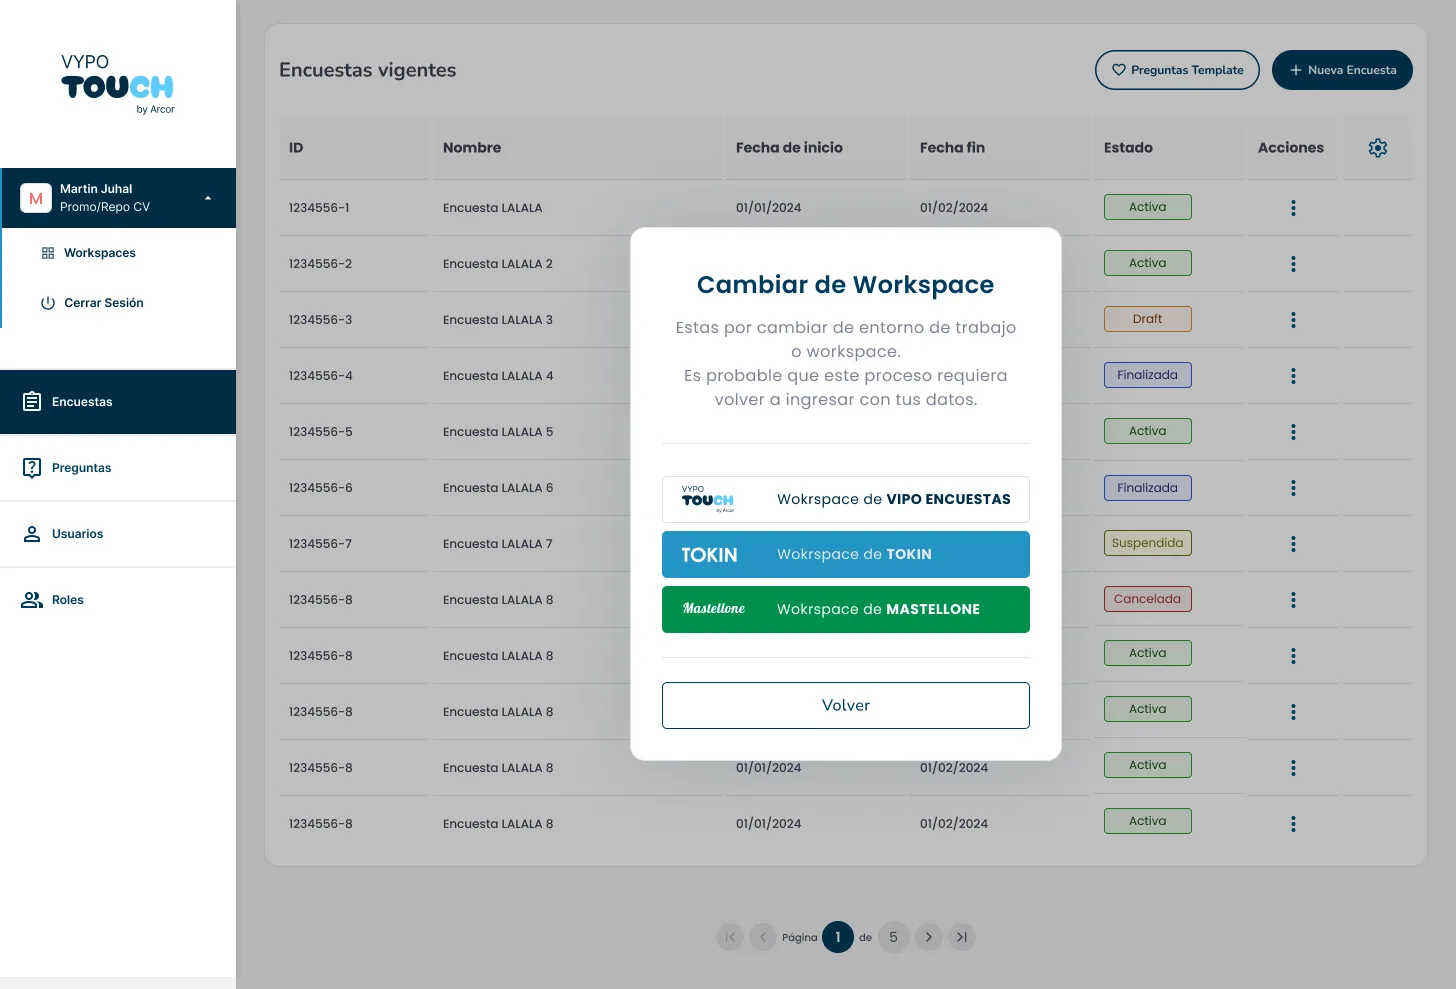Create a Nueva Encuesta
The image size is (1456, 989).
coord(1342,70)
